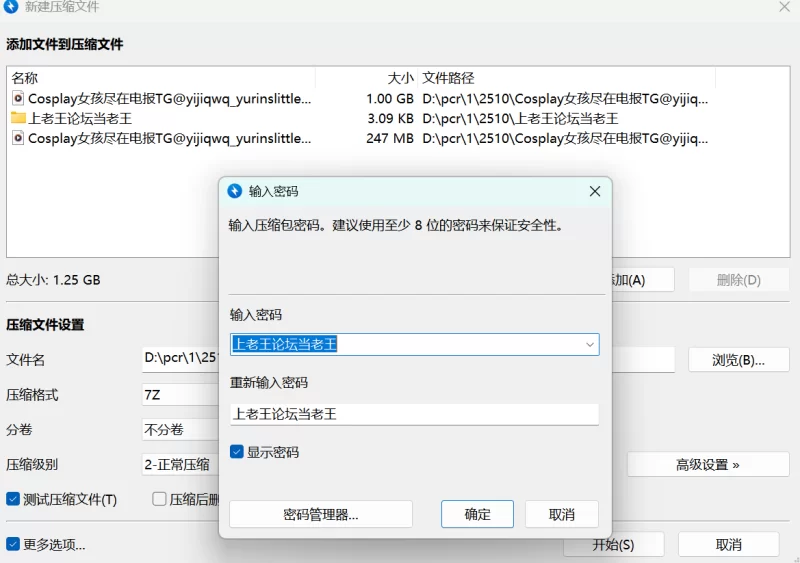Click the 文件名 path field

[180, 358]
